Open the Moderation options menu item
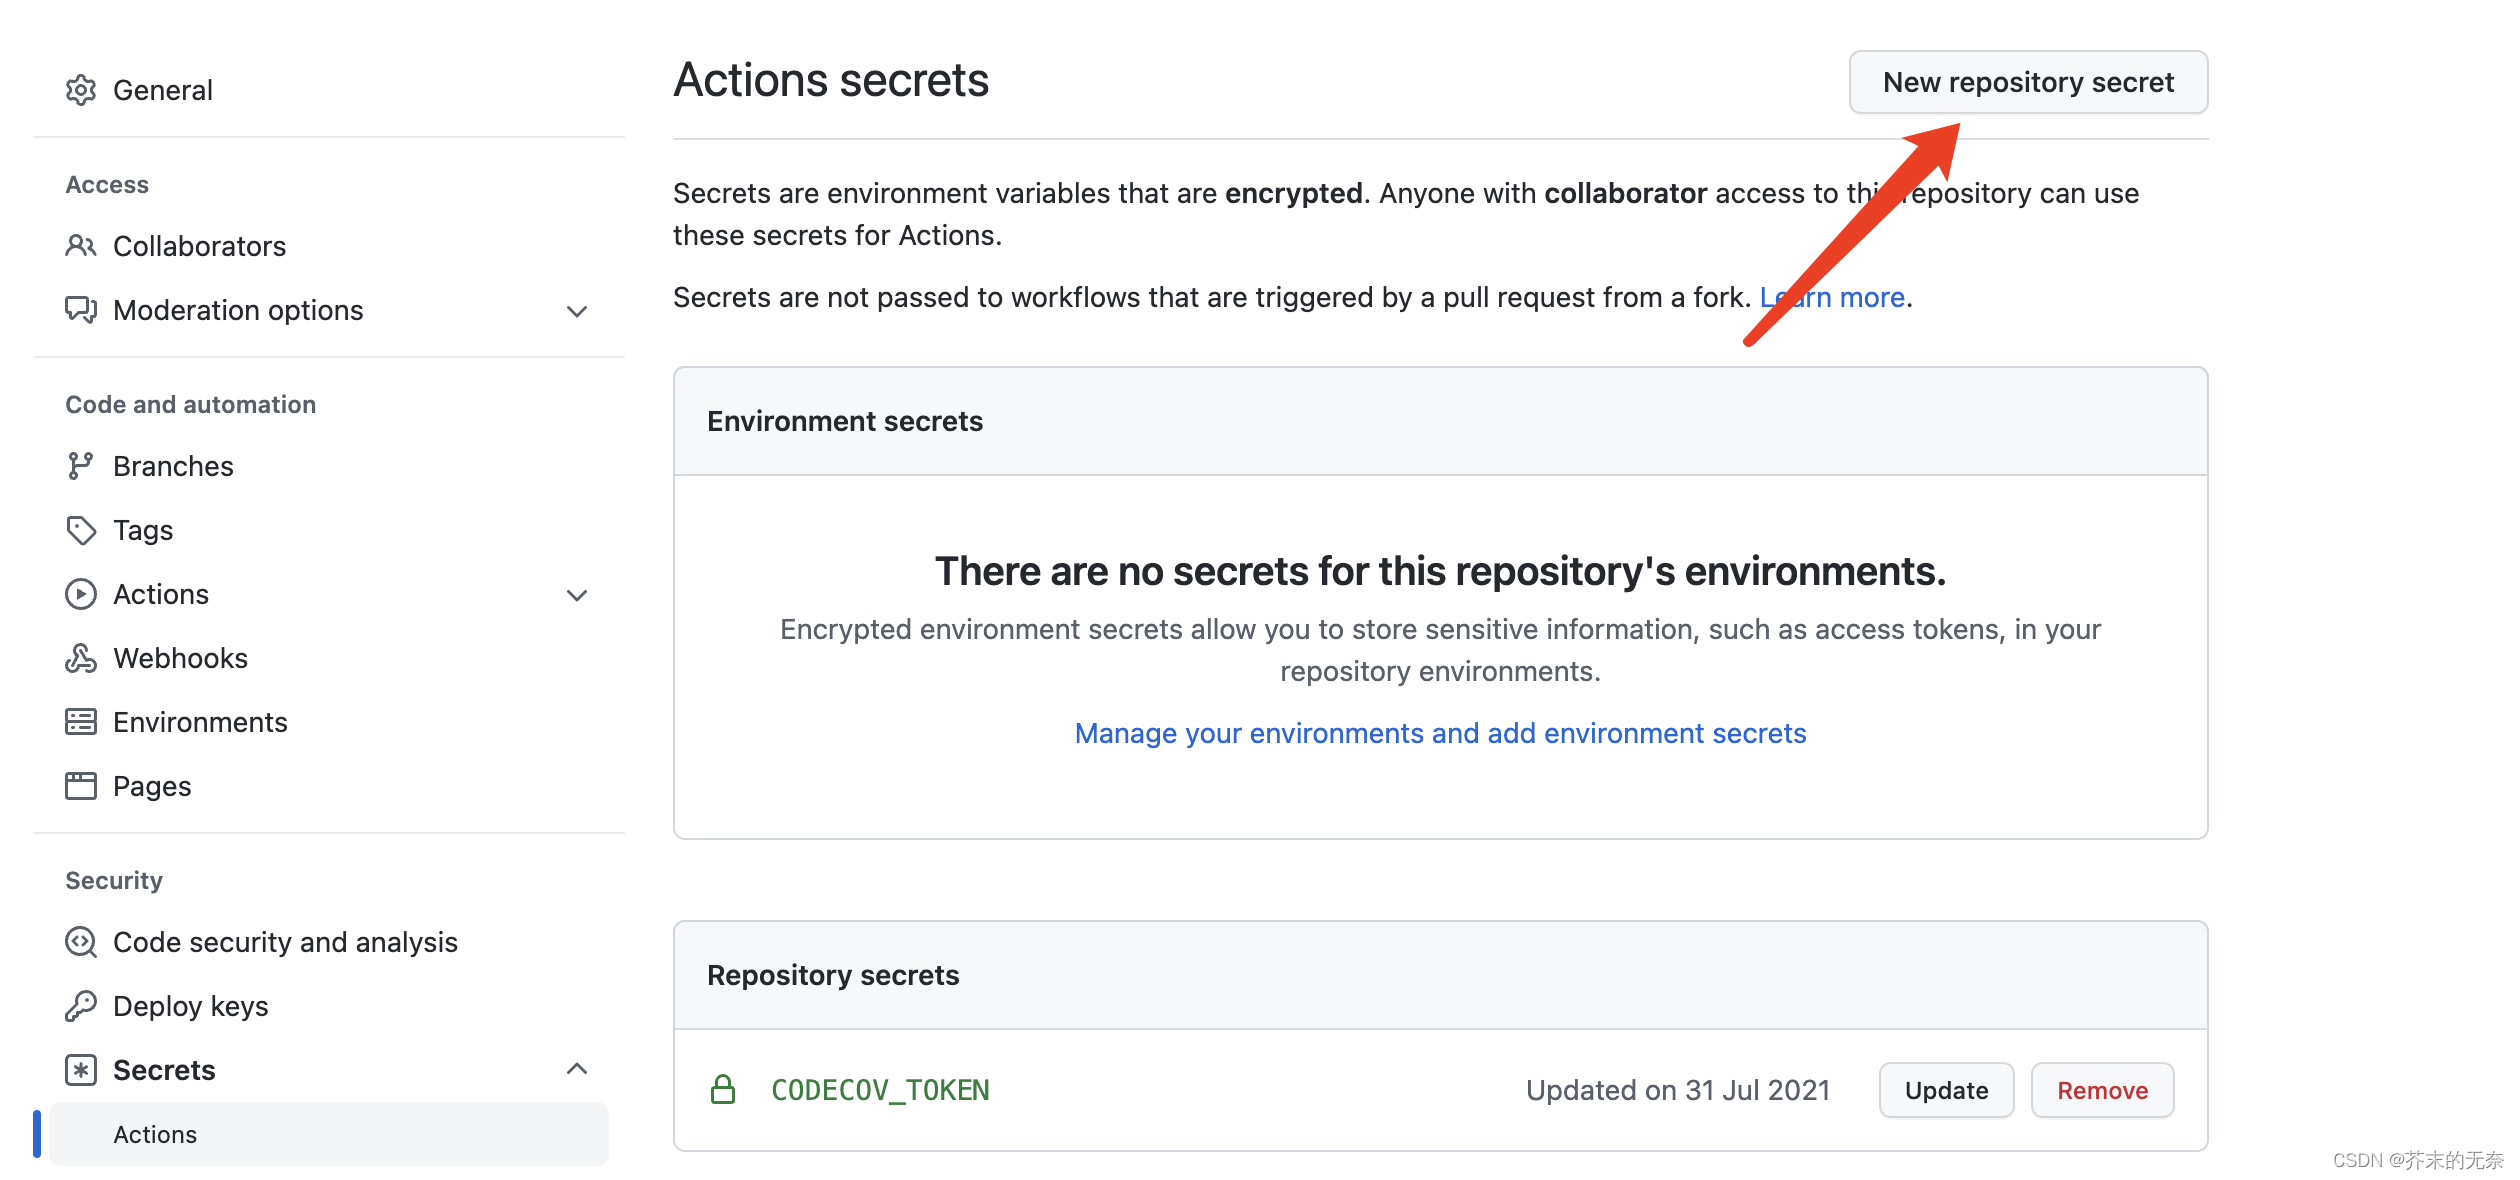 (x=238, y=310)
